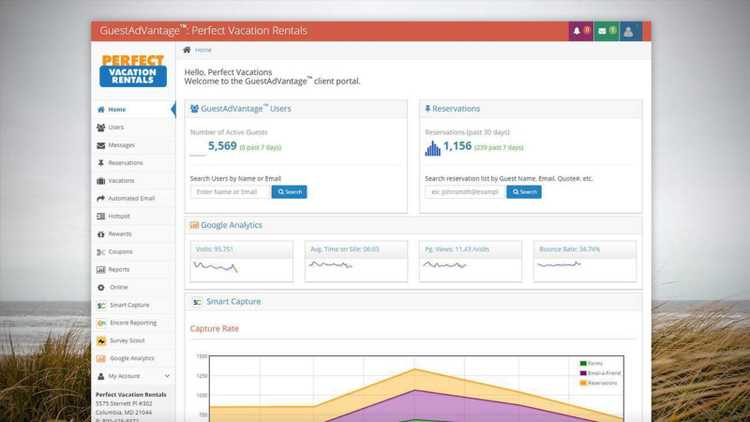The height and width of the screenshot is (422, 750).
Task: Open Automated Email in the sidebar
Action: point(131,198)
